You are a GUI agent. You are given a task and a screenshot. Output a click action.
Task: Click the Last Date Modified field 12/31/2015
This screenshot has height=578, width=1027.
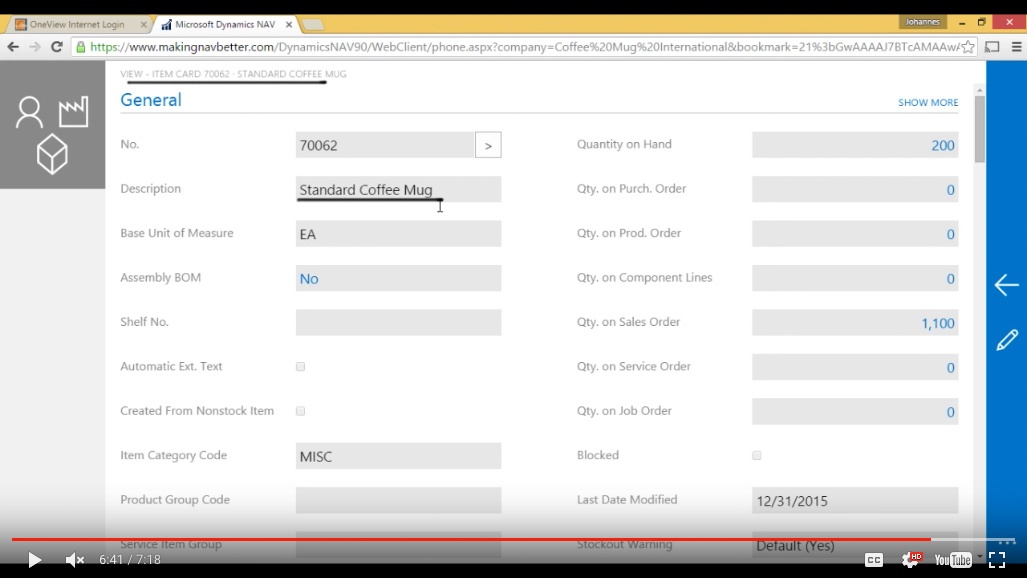855,501
